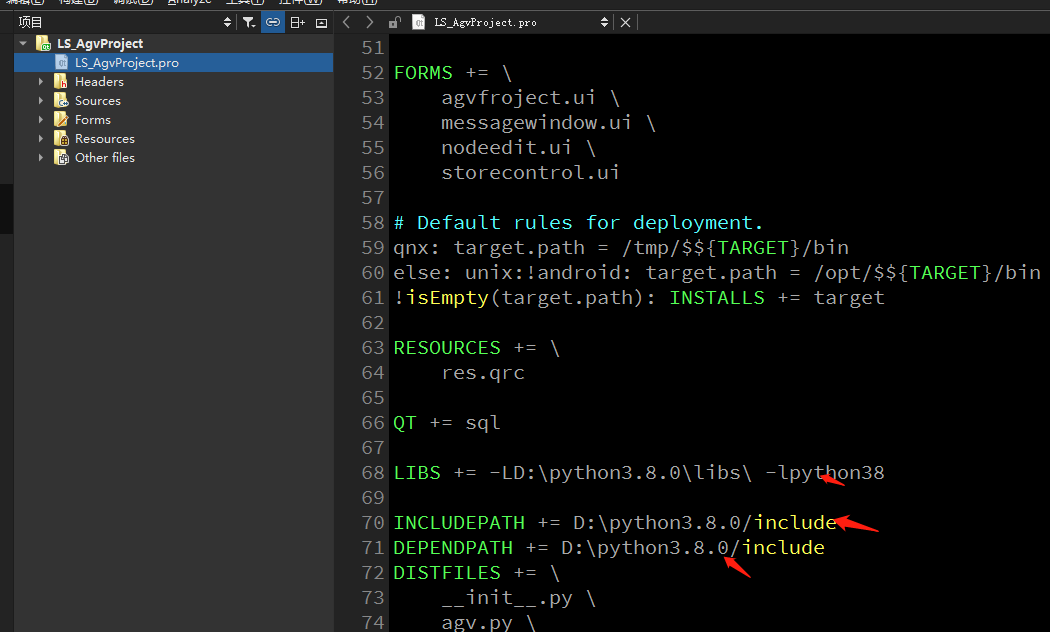The image size is (1050, 632).
Task: Expand the Resources folder arrow
Action: coord(41,139)
